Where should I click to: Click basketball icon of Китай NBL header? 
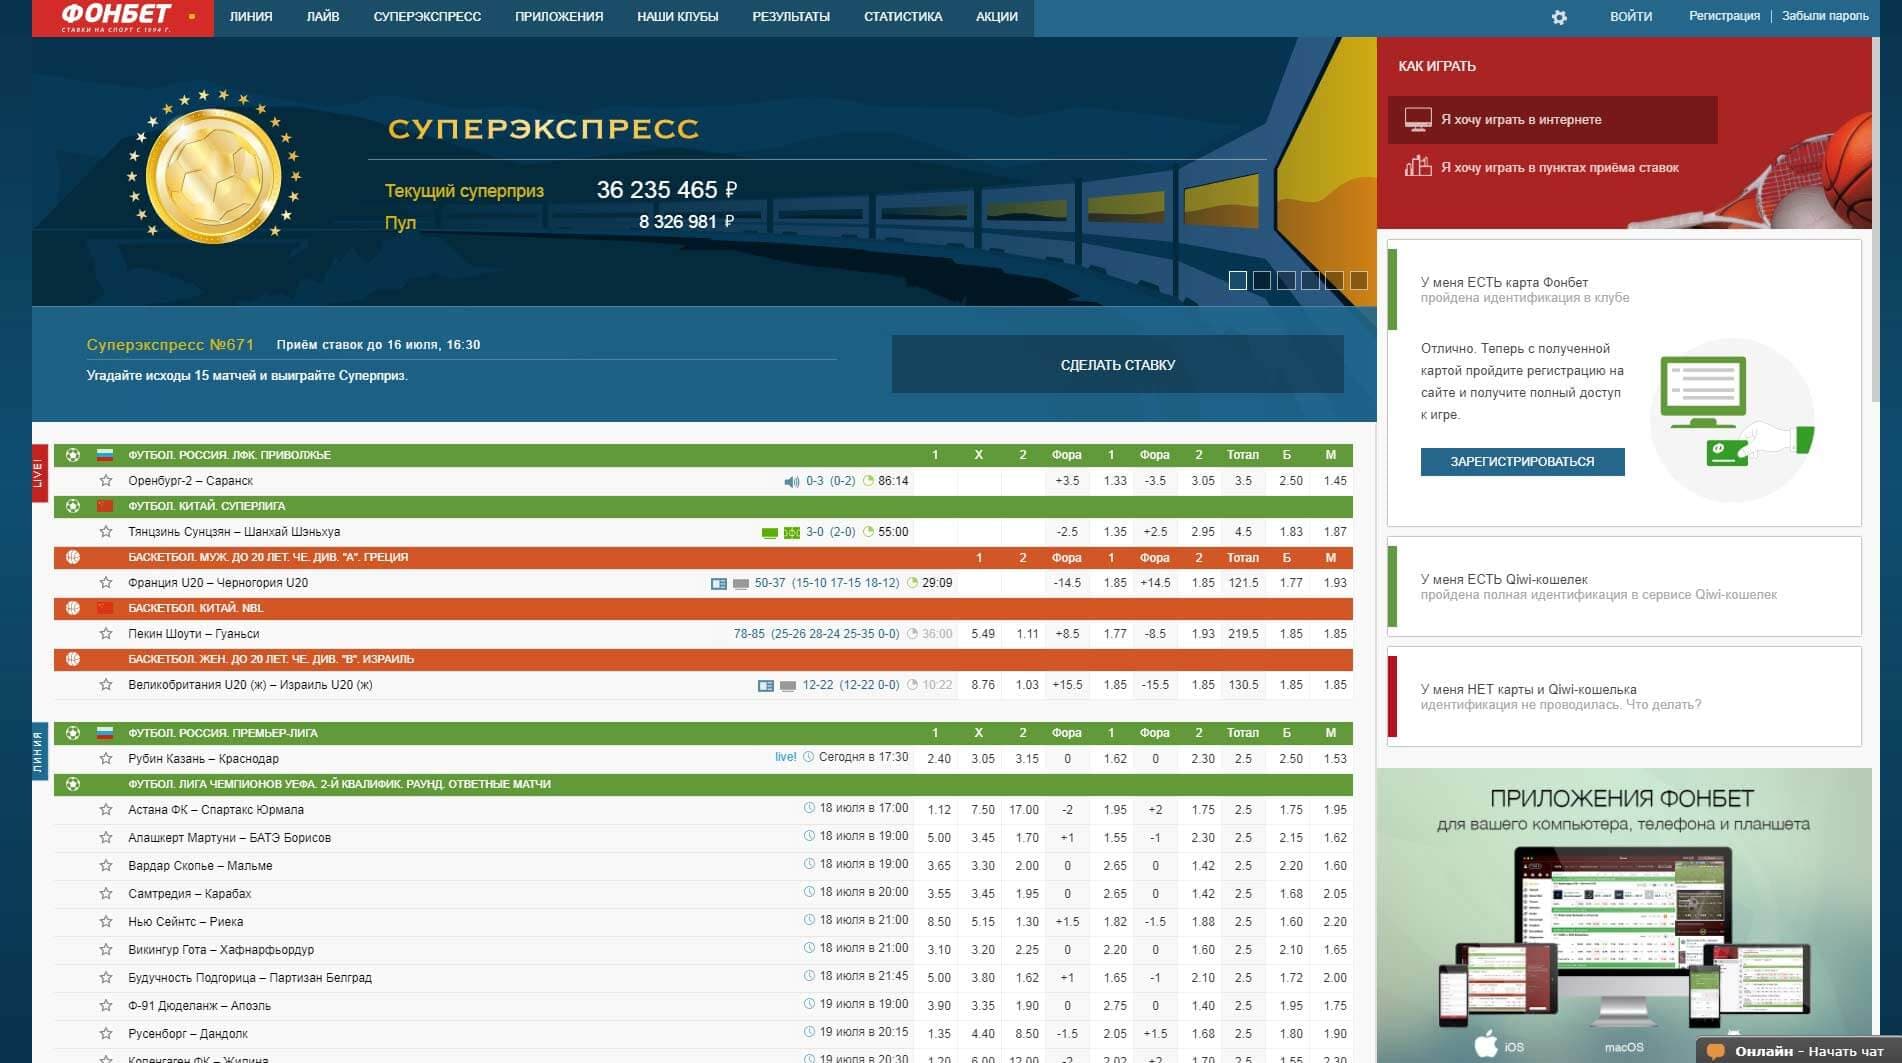[x=73, y=608]
